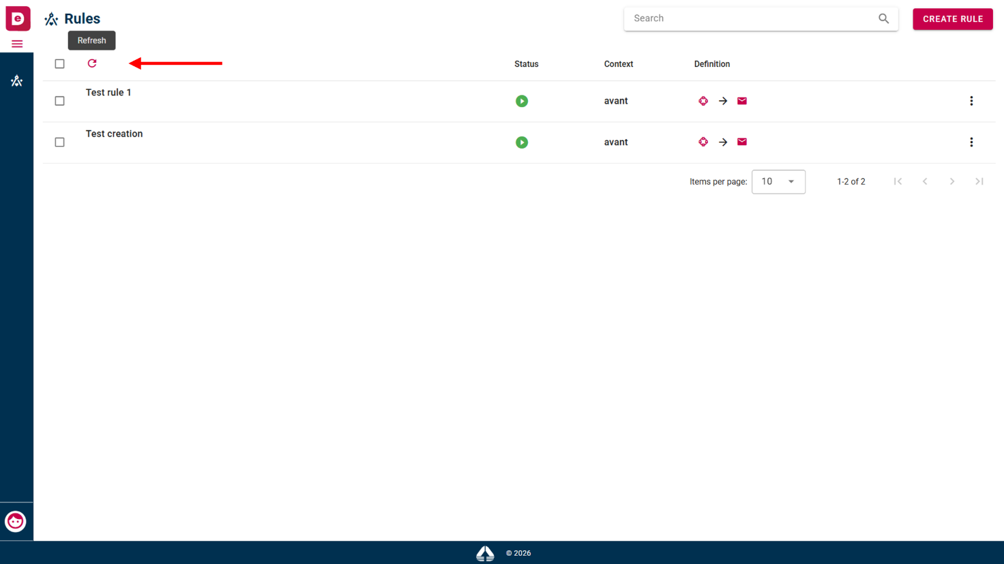This screenshot has width=1004, height=564.
Task: Click the arrow icon in Test creation definition
Action: 723,142
